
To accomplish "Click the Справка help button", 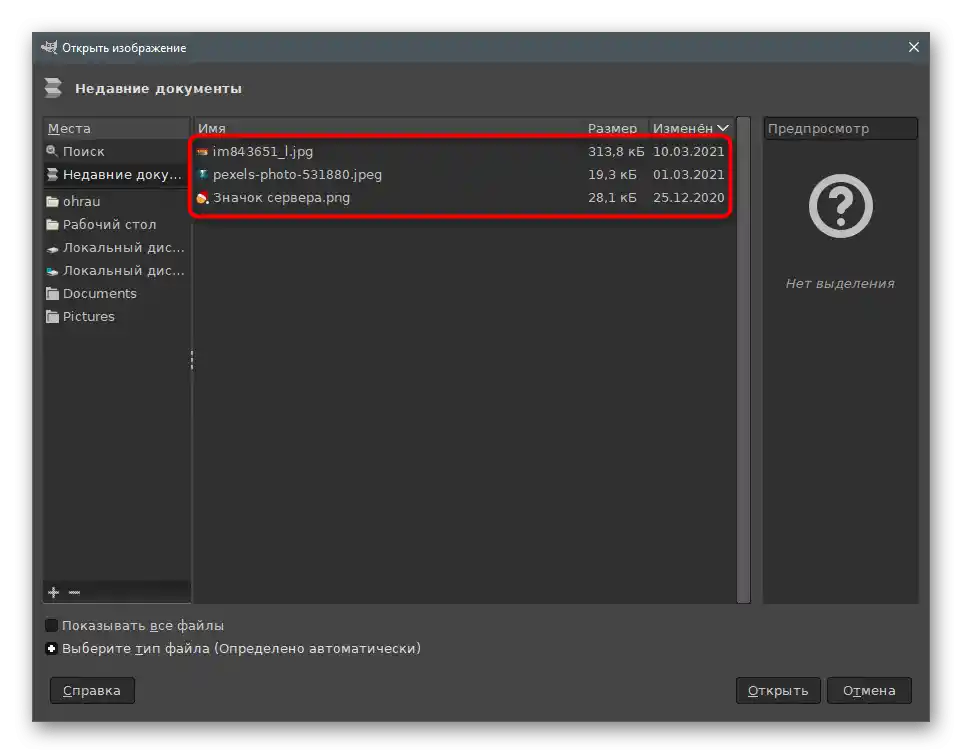I will click(x=92, y=690).
